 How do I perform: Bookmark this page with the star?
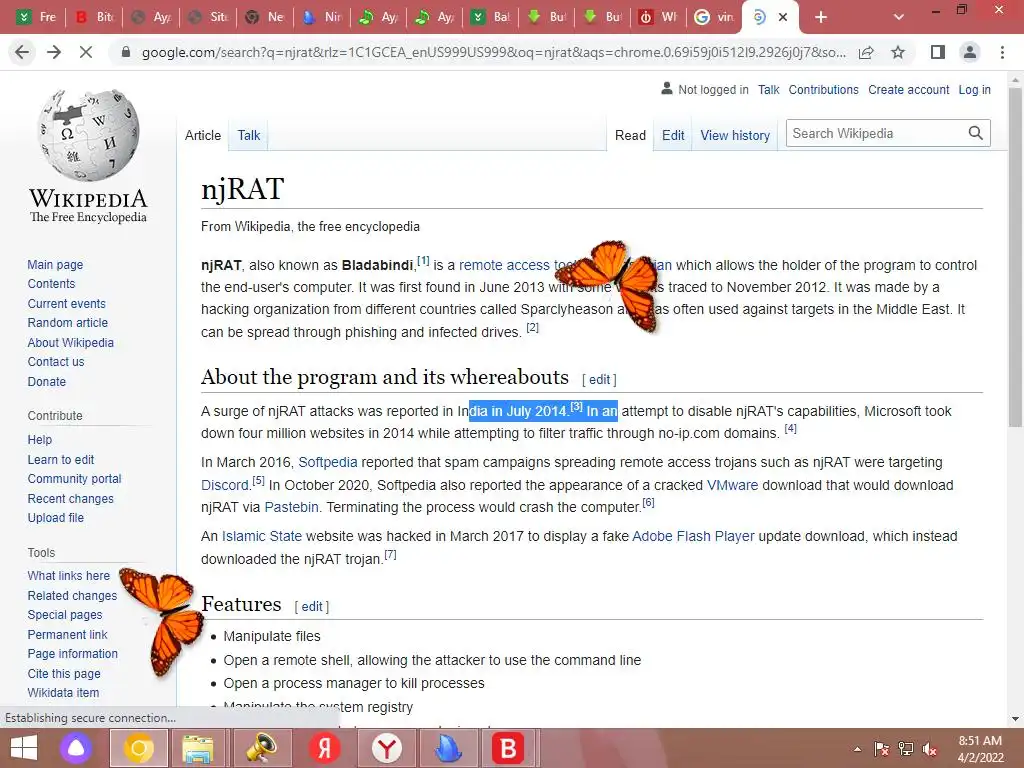pyautogui.click(x=898, y=52)
